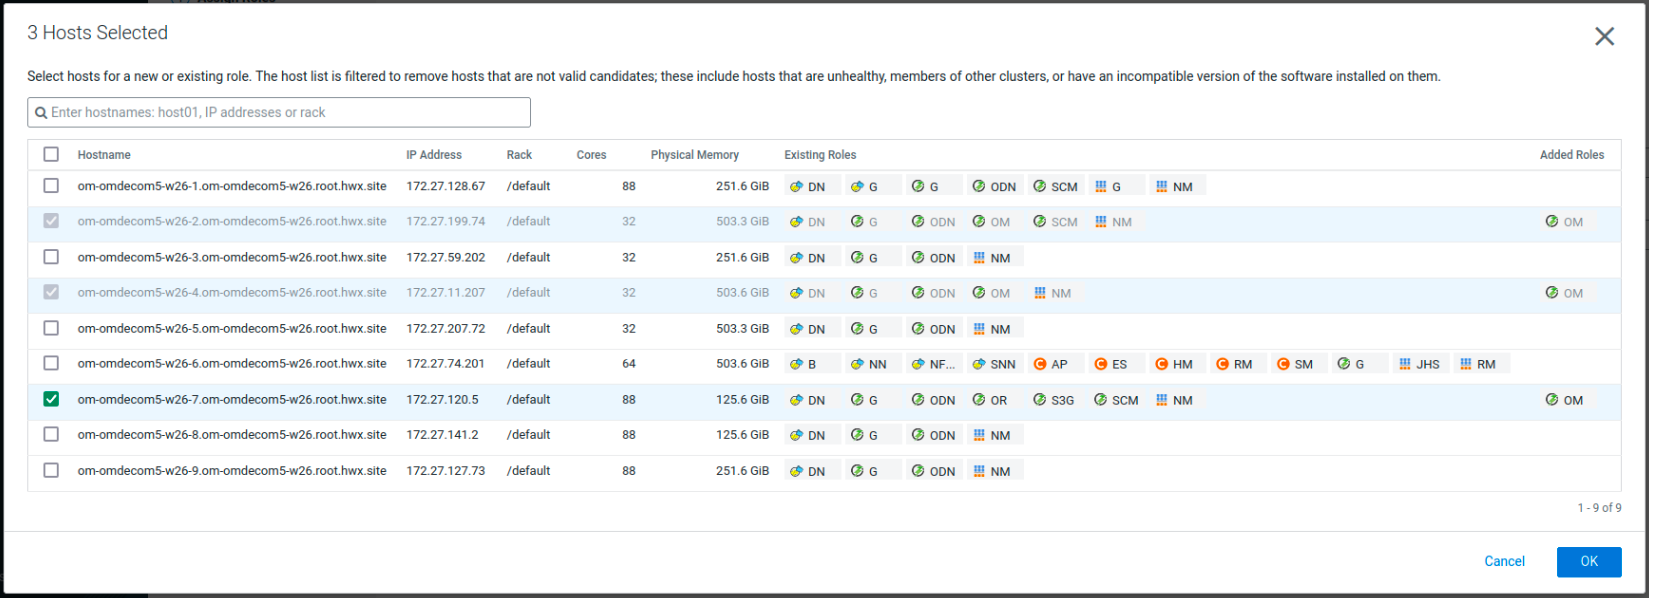Toggle the select-all checkbox in the table header
The width and height of the screenshot is (1656, 598).
click(51, 154)
